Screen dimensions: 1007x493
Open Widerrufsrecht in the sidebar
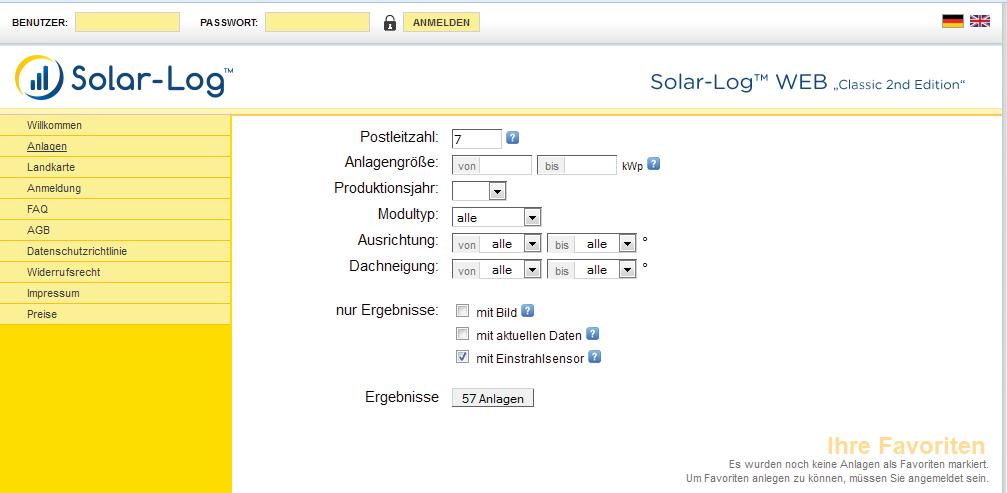coord(116,272)
